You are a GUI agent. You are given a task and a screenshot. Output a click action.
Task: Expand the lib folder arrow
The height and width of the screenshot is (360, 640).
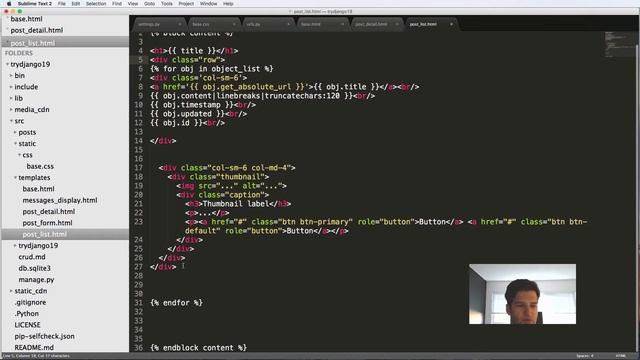click(11, 98)
